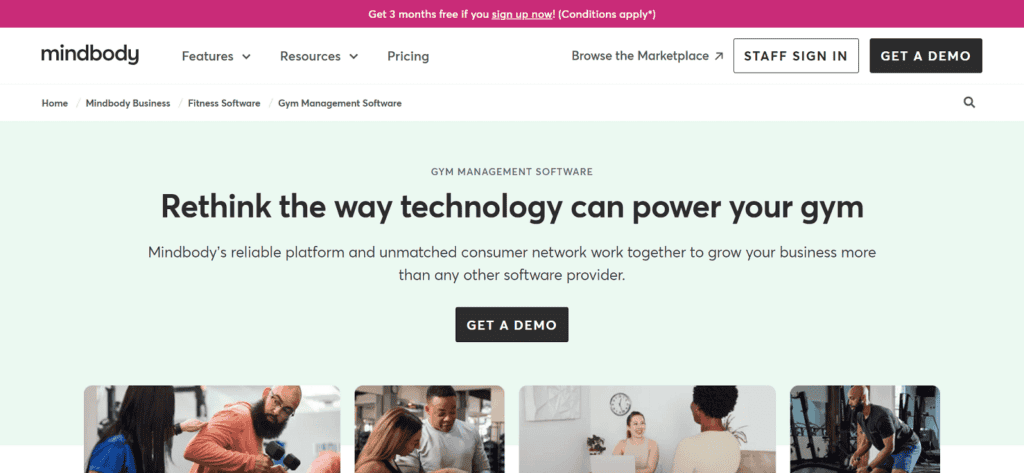Go to Home breadcrumb
The image size is (1024, 473).
pyautogui.click(x=55, y=103)
